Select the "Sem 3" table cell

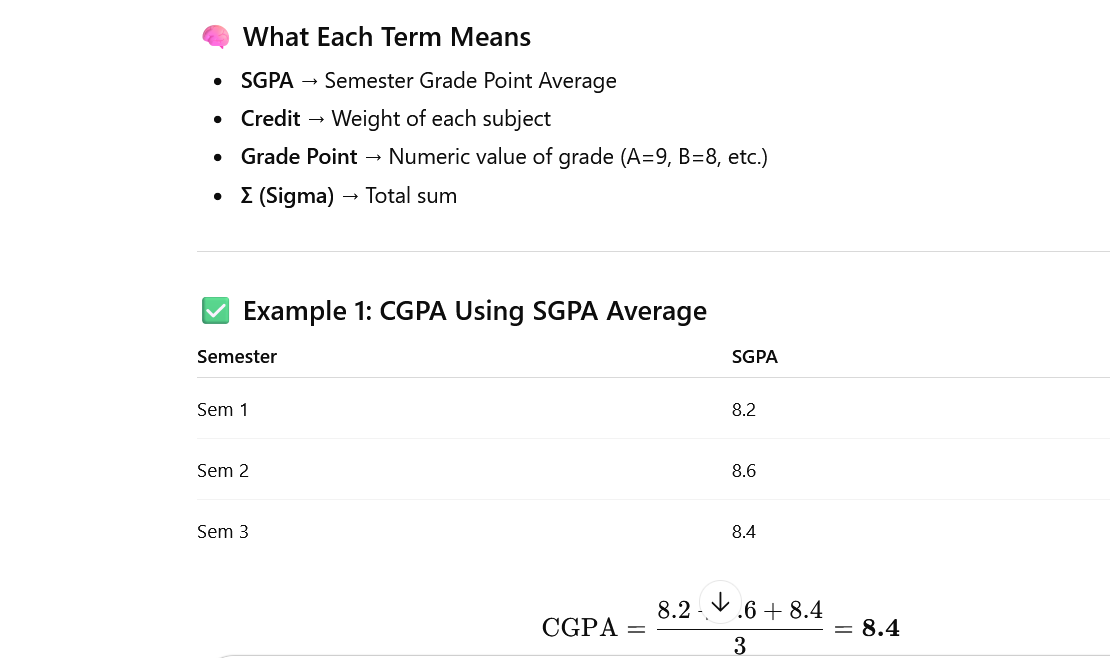(223, 531)
